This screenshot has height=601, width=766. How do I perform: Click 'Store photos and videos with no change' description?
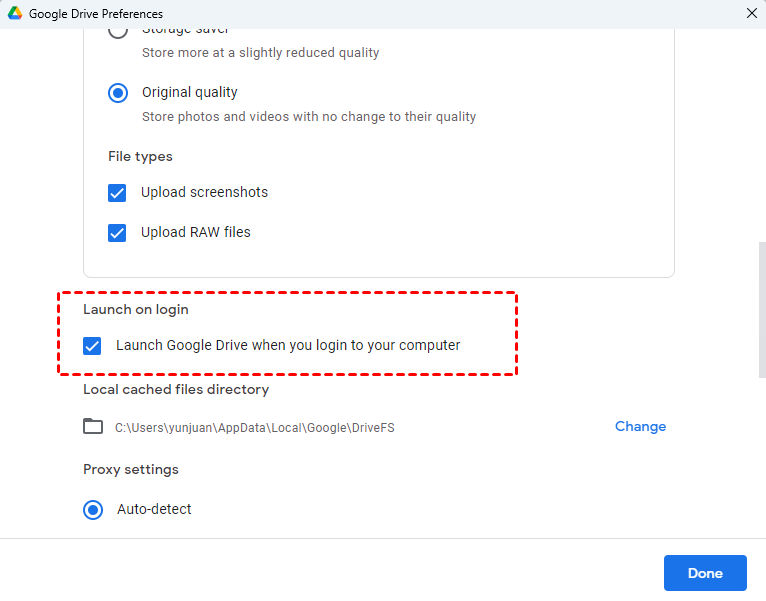[308, 117]
